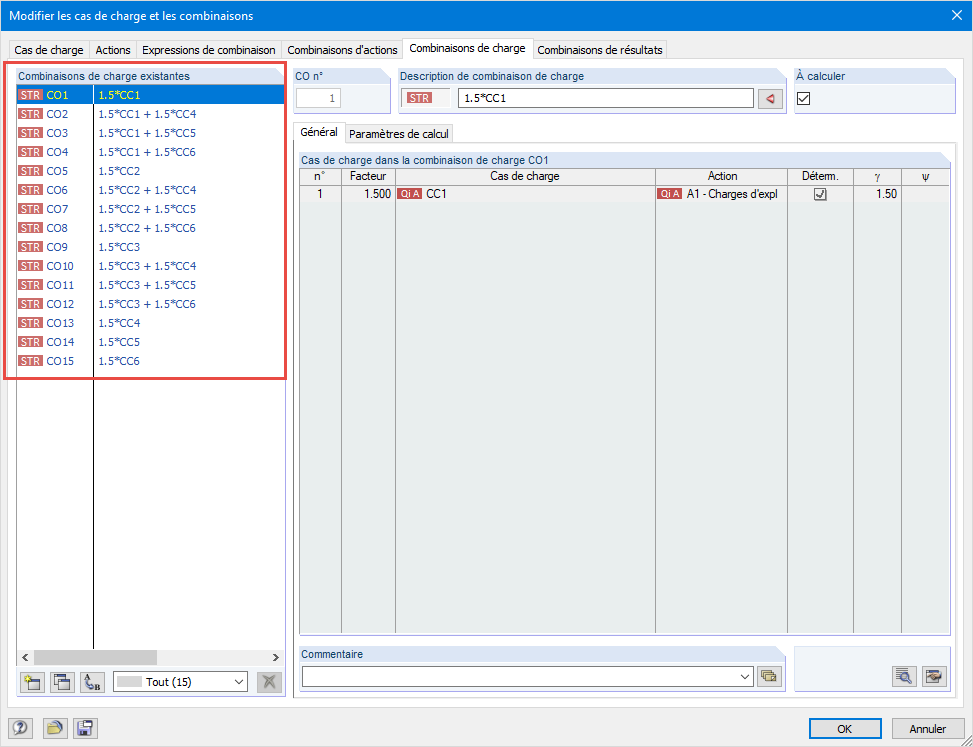Click the delete combination X icon
This screenshot has height=747, width=973.
(269, 682)
